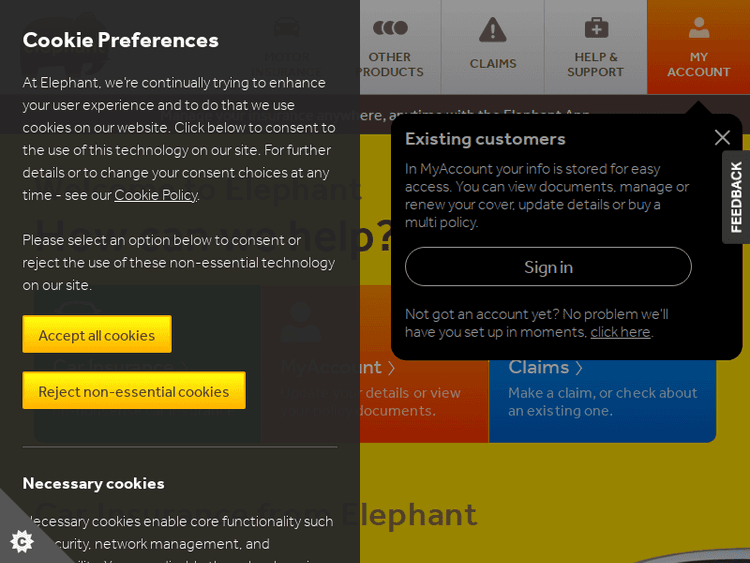This screenshot has width=750, height=563.
Task: Select the My Account navigation label
Action: click(698, 65)
